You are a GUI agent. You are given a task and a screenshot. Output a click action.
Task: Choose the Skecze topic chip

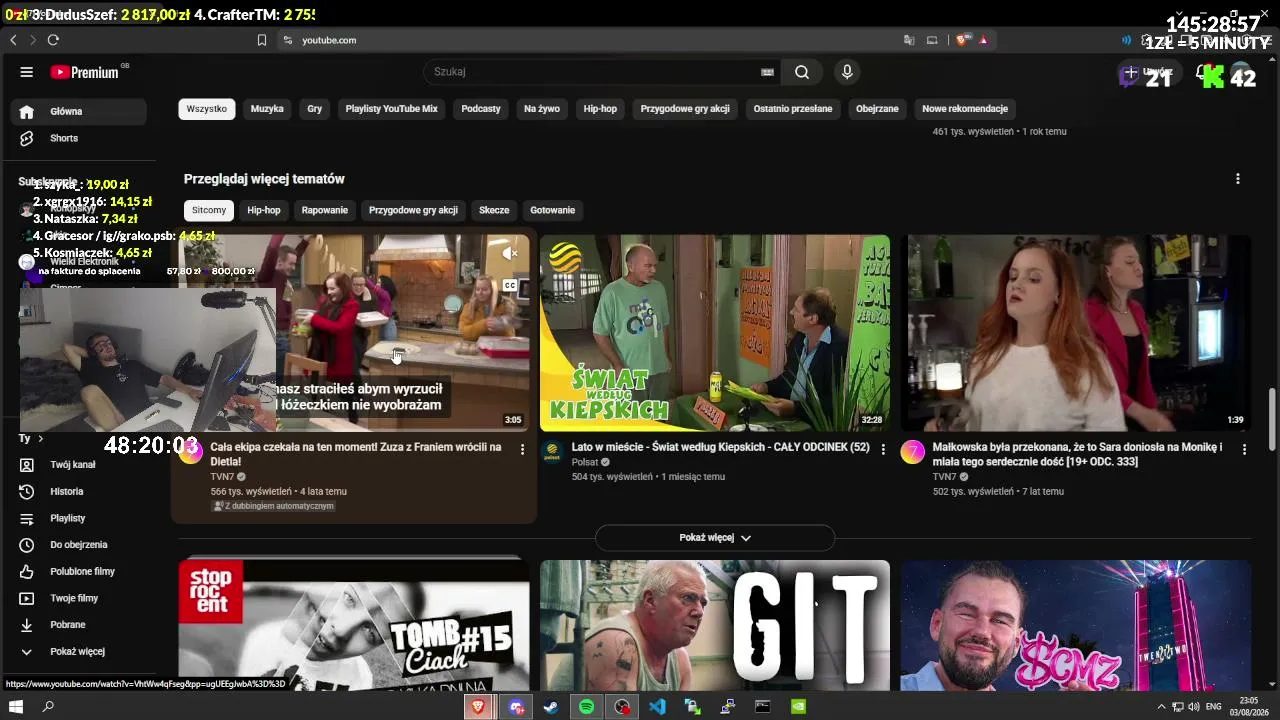(x=494, y=210)
